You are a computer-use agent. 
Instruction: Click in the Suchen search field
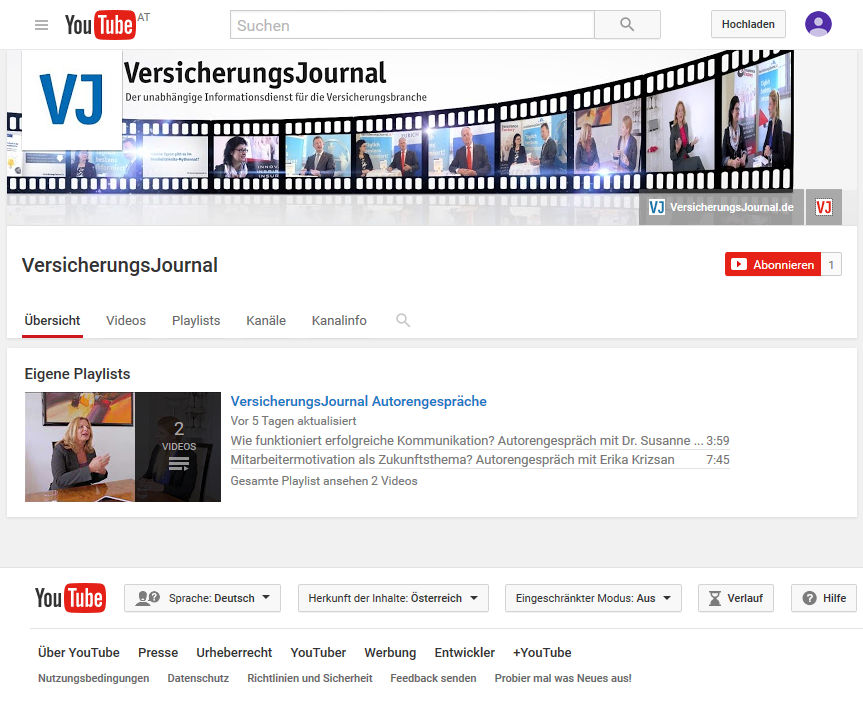coord(412,25)
